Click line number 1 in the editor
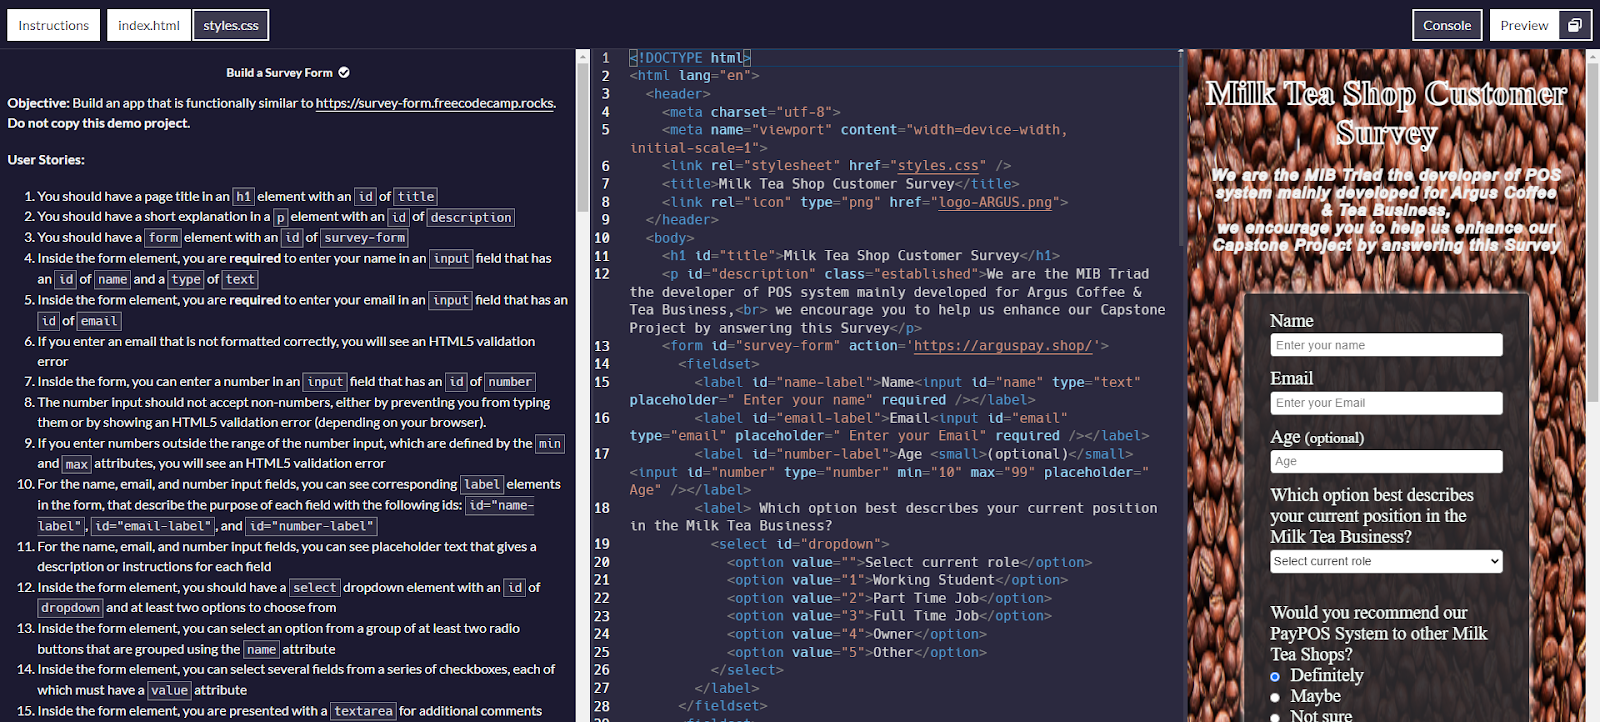Image resolution: width=1600 pixels, height=722 pixels. click(605, 58)
